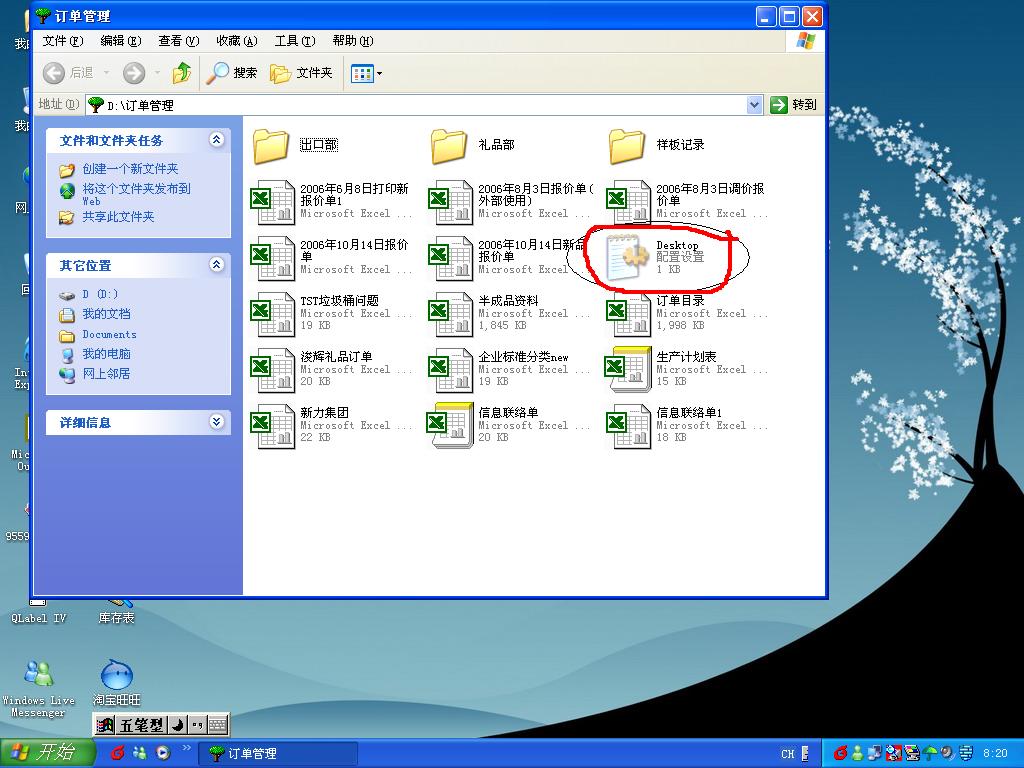This screenshot has width=1024, height=768.
Task: Go to D (D:) drive
Action: coord(100,295)
